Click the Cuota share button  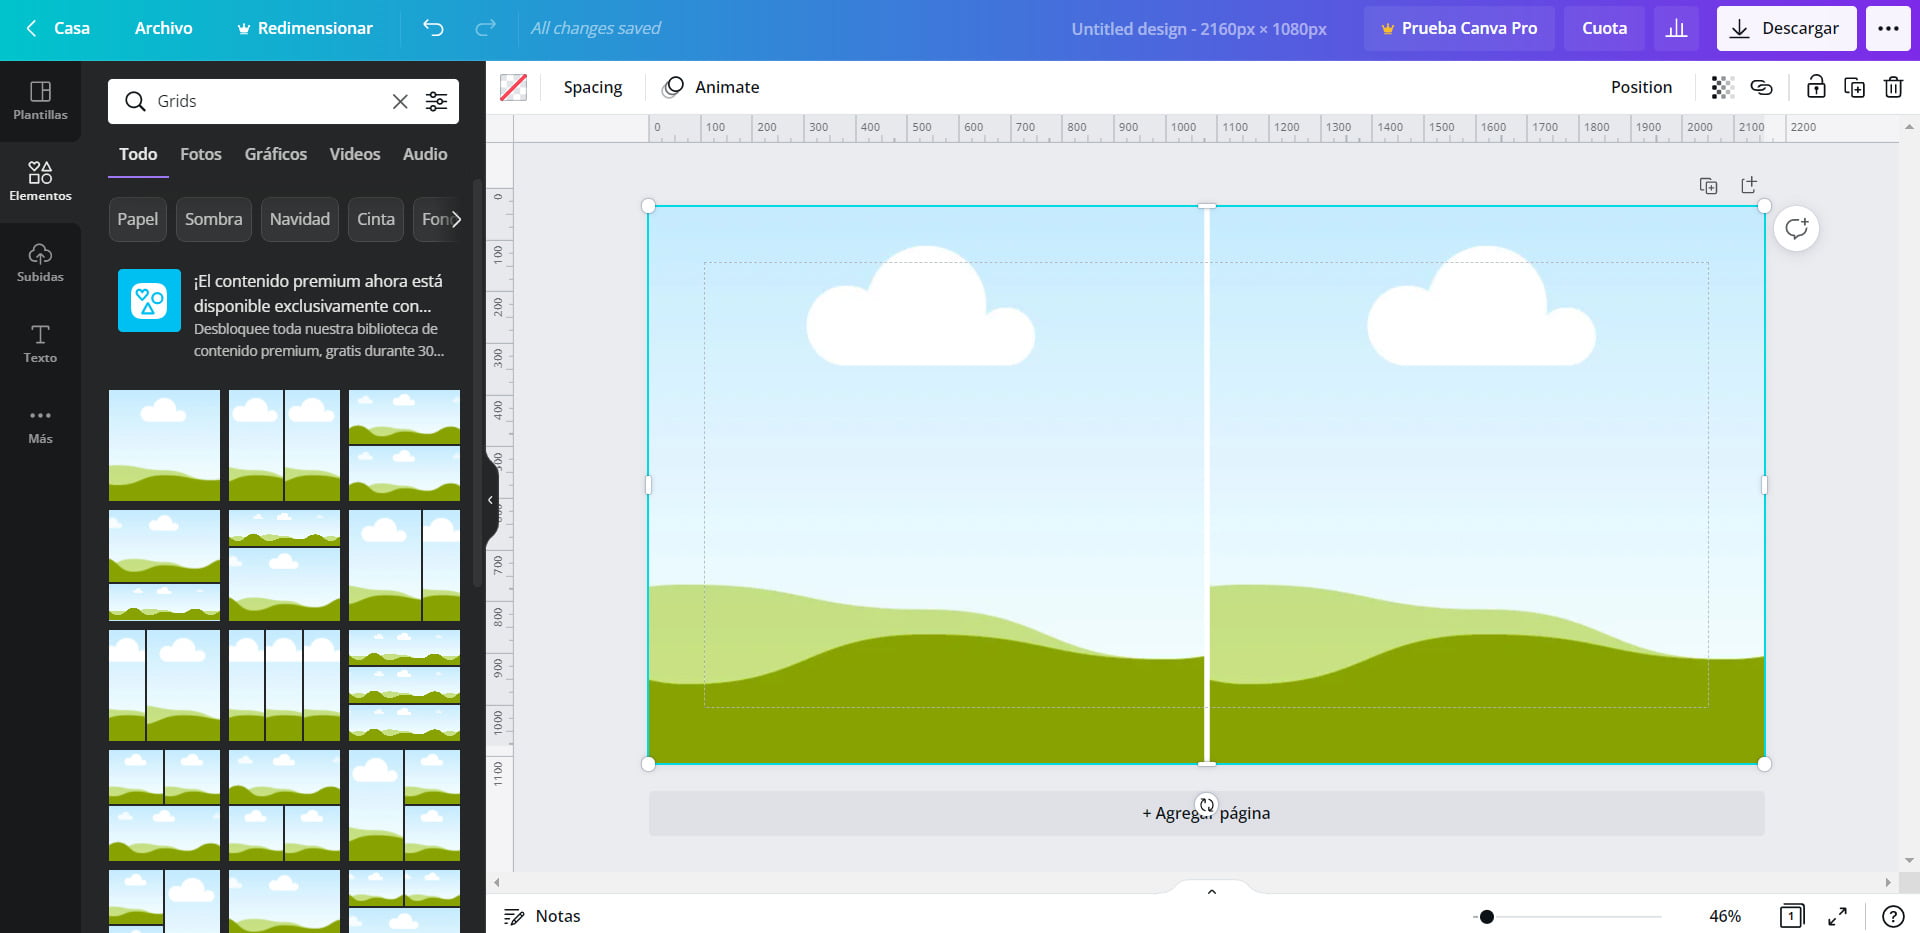1604,28
